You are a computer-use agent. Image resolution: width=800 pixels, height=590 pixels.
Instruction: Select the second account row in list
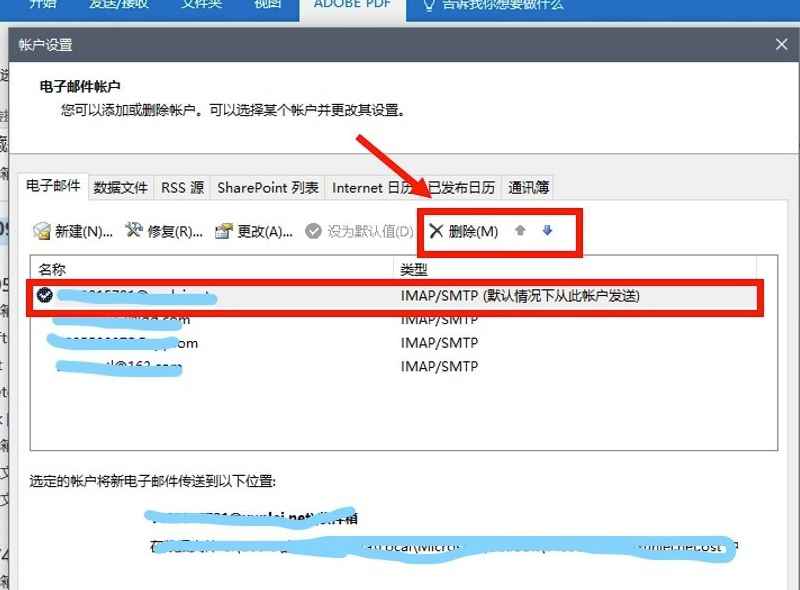click(x=395, y=320)
